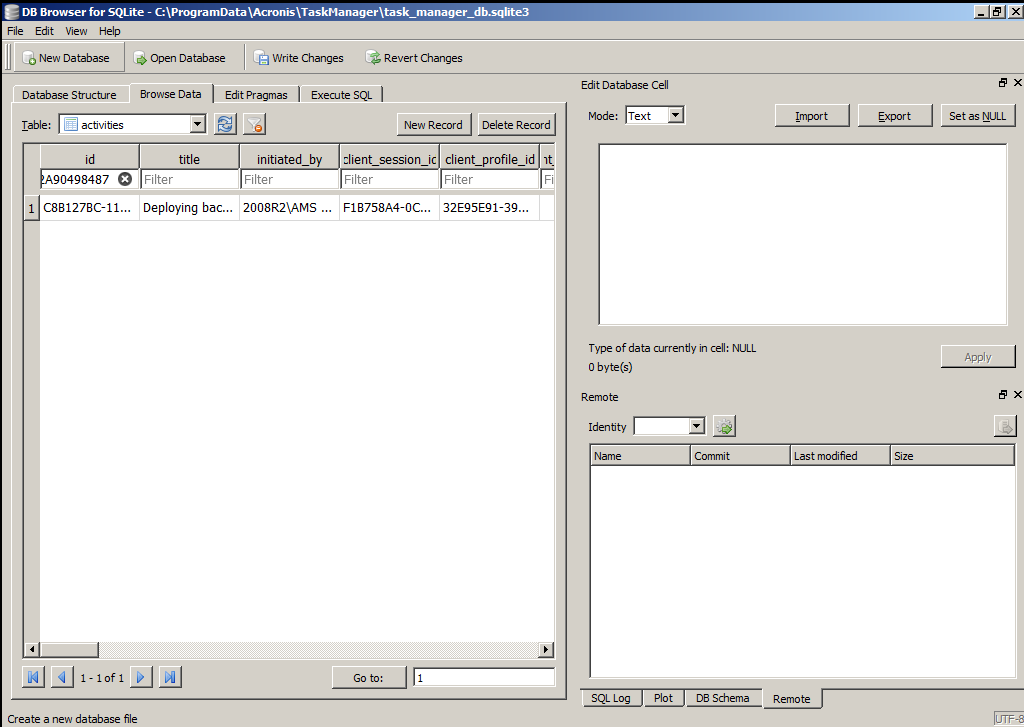Screen dimensions: 1024x727
Task: Select the Remote tab at the bottom
Action: pos(792,699)
